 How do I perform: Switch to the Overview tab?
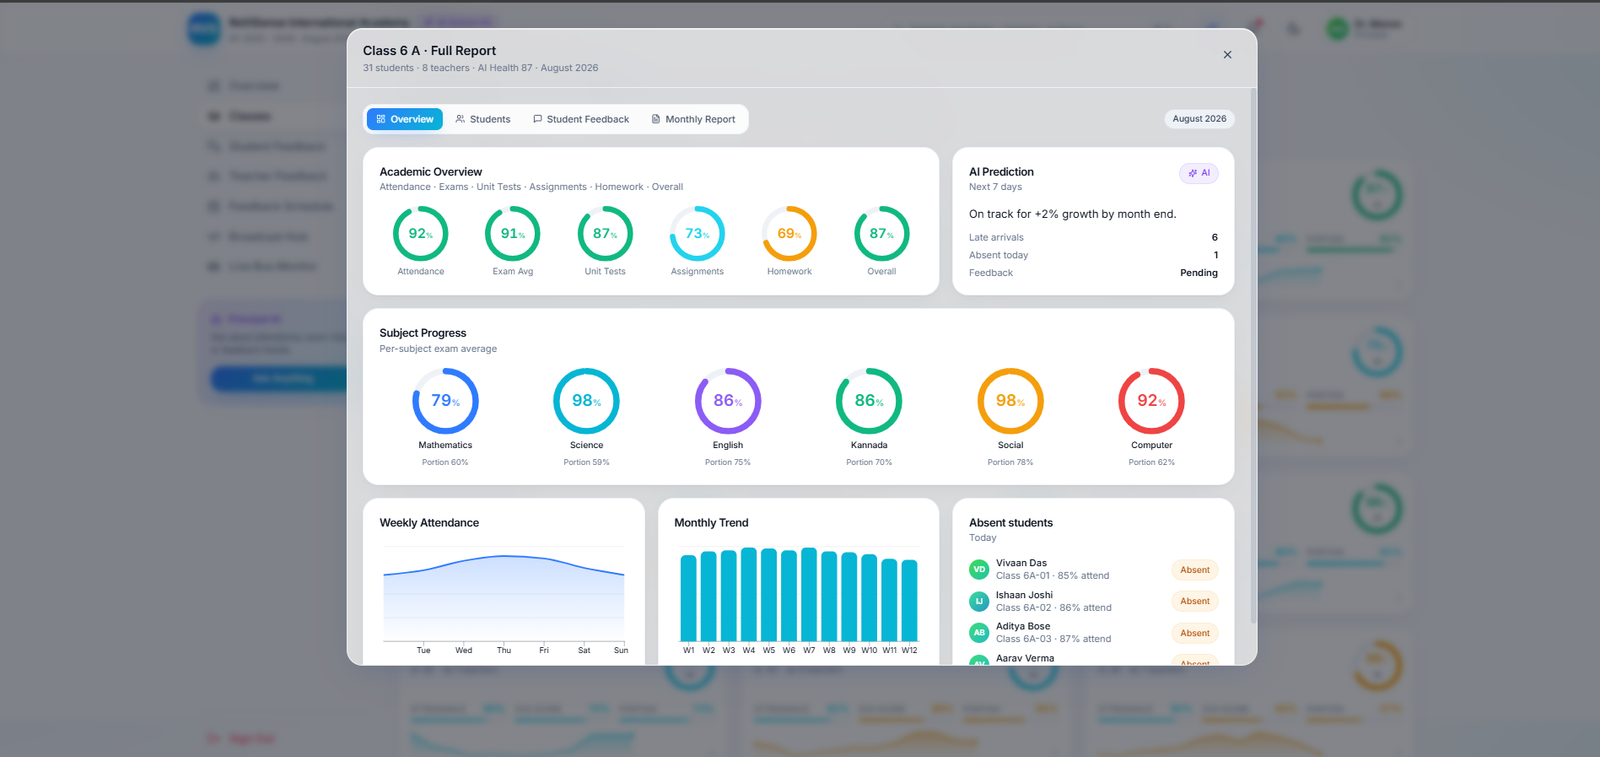(x=405, y=119)
